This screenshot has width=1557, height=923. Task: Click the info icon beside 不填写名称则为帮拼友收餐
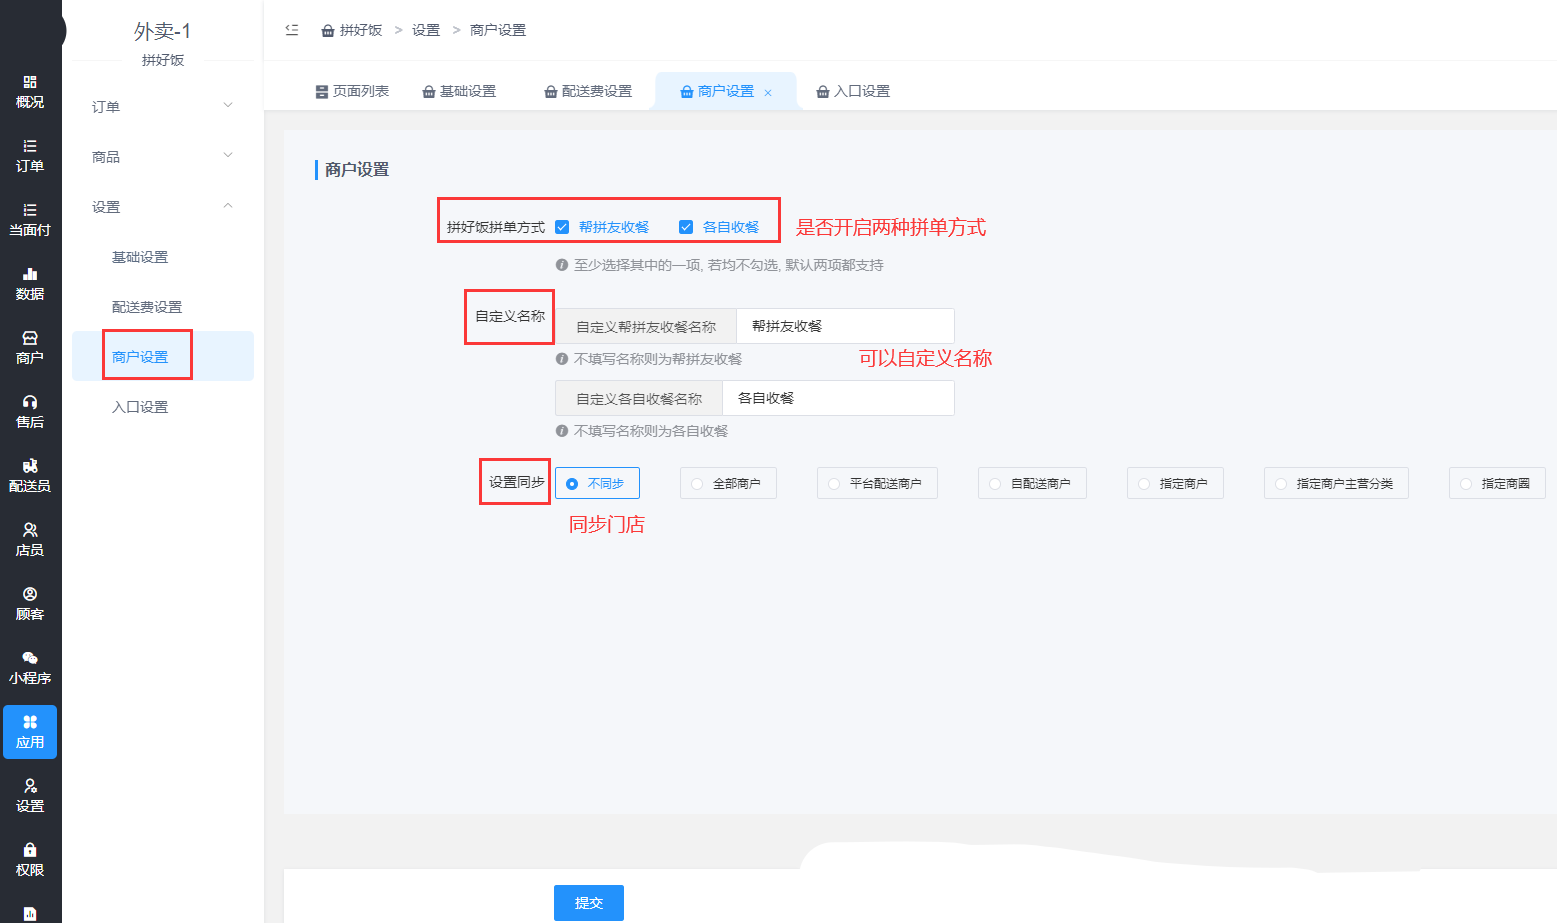(562, 359)
